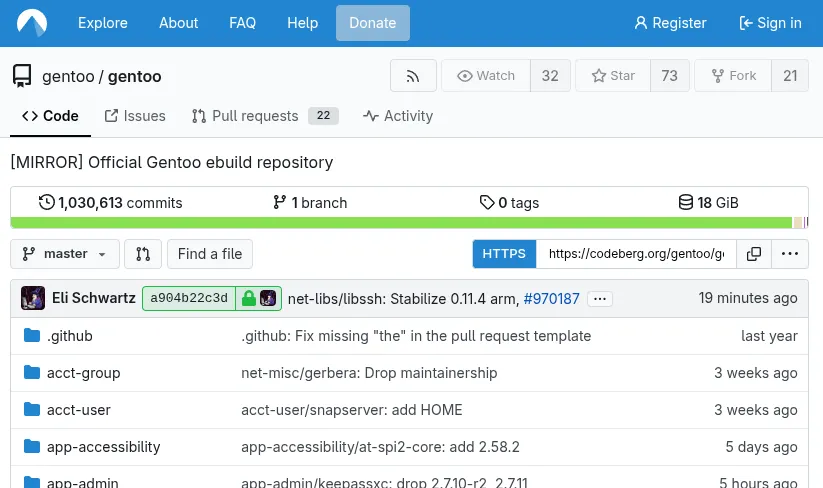Click the Donate button
The height and width of the screenshot is (488, 823).
coord(372,23)
